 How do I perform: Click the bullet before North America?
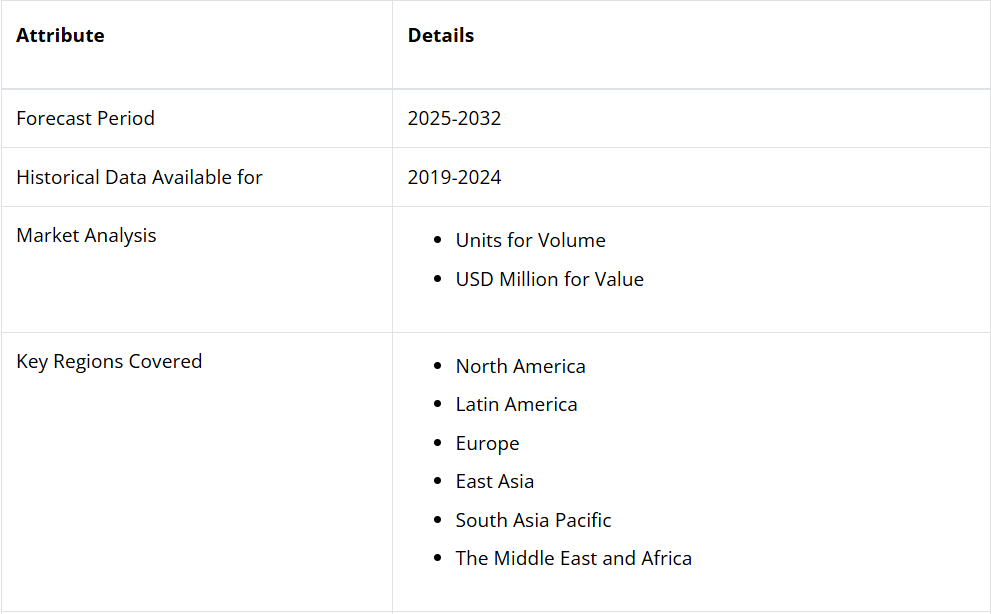click(437, 365)
